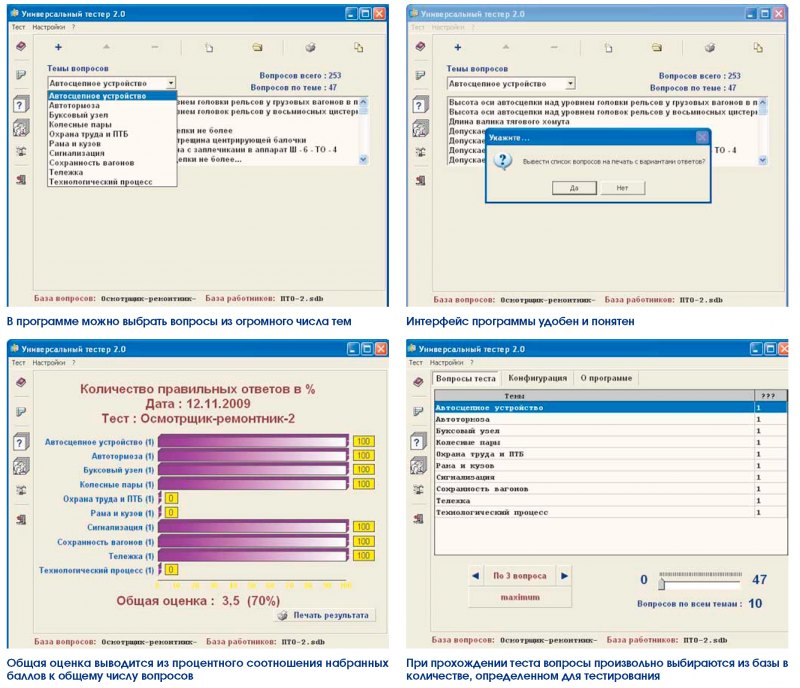Click new document toolbar icon above the open dropdown

point(209,47)
